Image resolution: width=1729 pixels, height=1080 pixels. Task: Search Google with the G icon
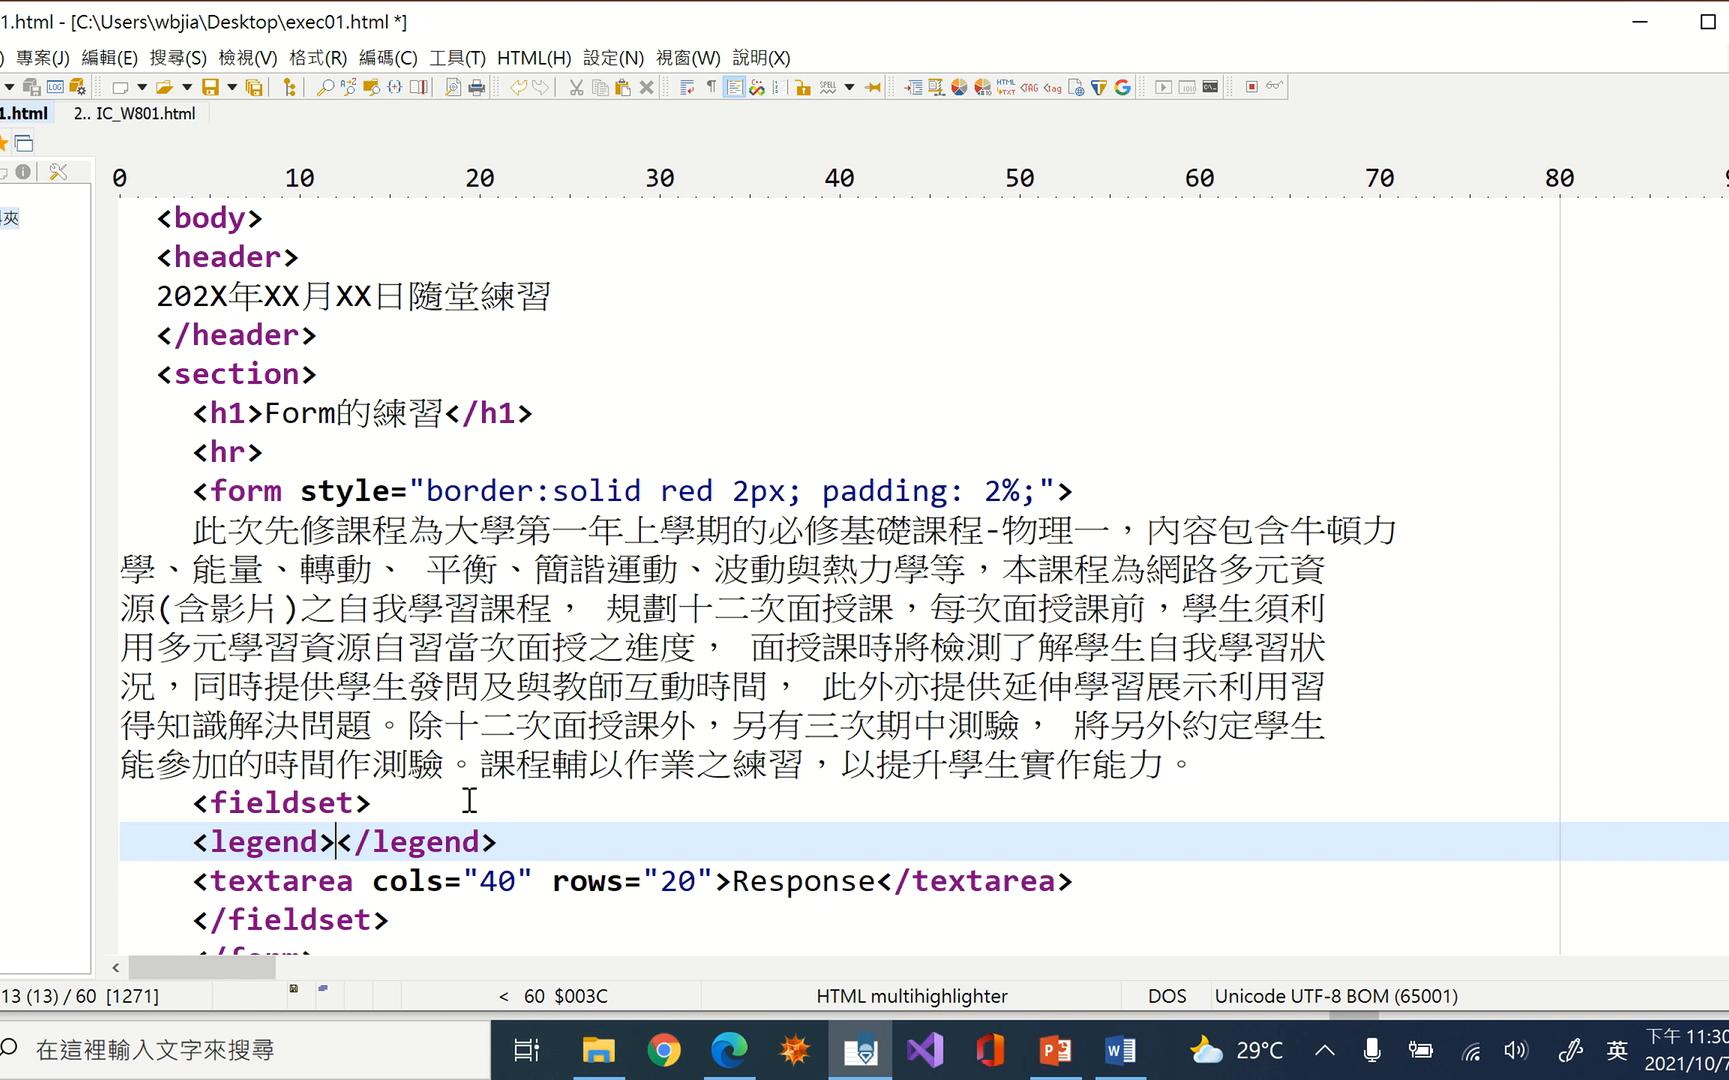tap(1122, 87)
